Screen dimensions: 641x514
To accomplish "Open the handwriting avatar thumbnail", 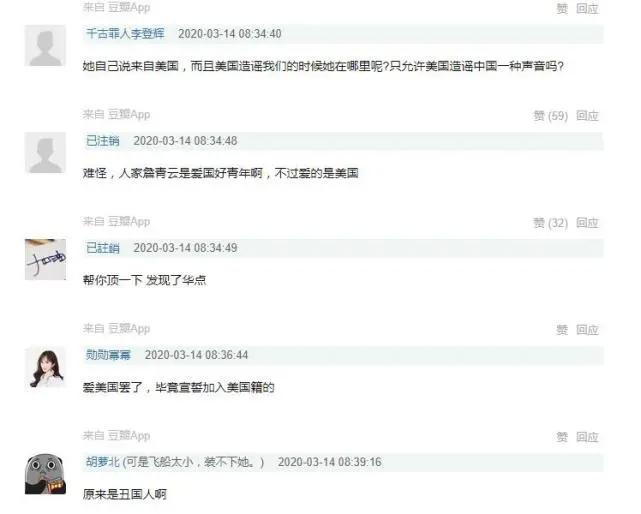I will point(45,260).
